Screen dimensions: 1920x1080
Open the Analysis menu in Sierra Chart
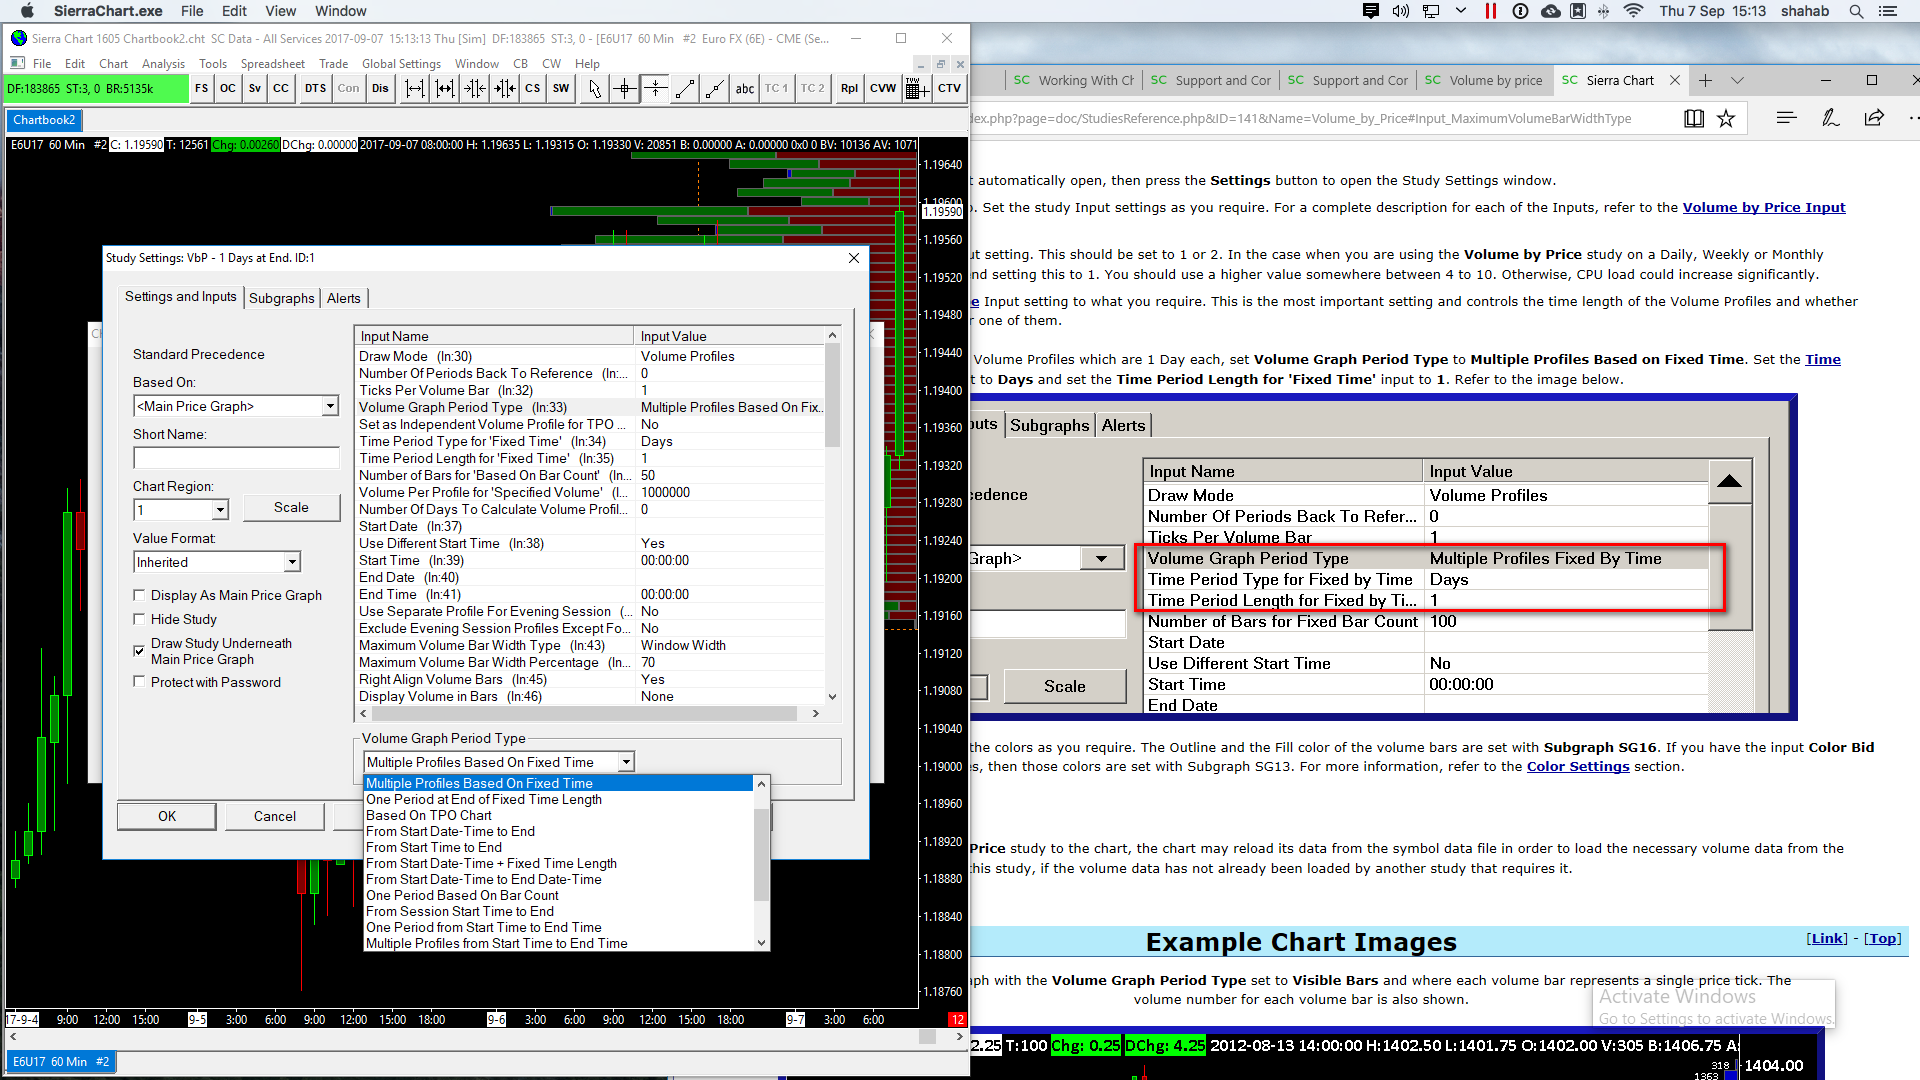coord(163,63)
